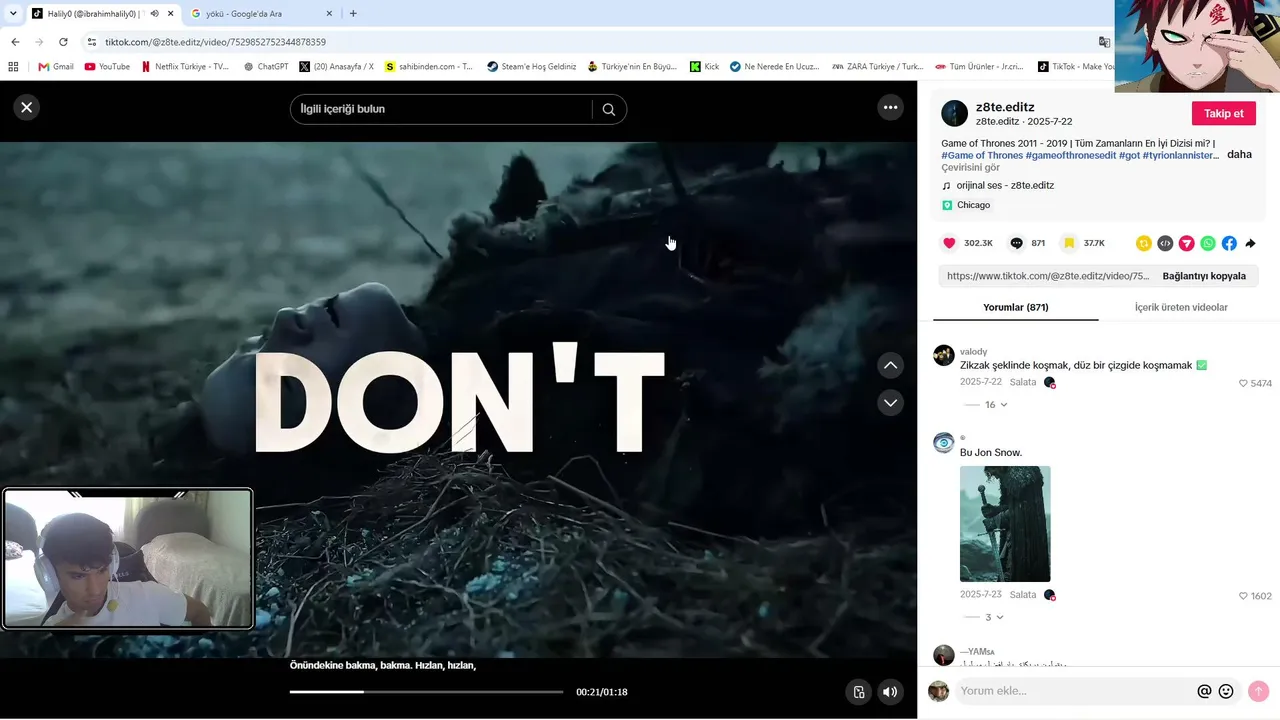Image resolution: width=1280 pixels, height=720 pixels.
Task: View site information icon in address bar
Action: click(92, 42)
